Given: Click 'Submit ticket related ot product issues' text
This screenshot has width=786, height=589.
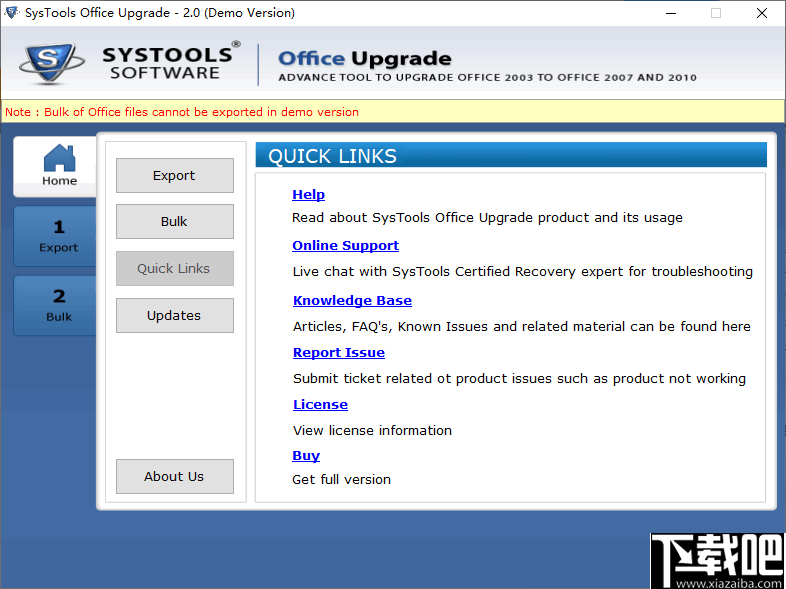Looking at the screenshot, I should pyautogui.click(x=519, y=378).
